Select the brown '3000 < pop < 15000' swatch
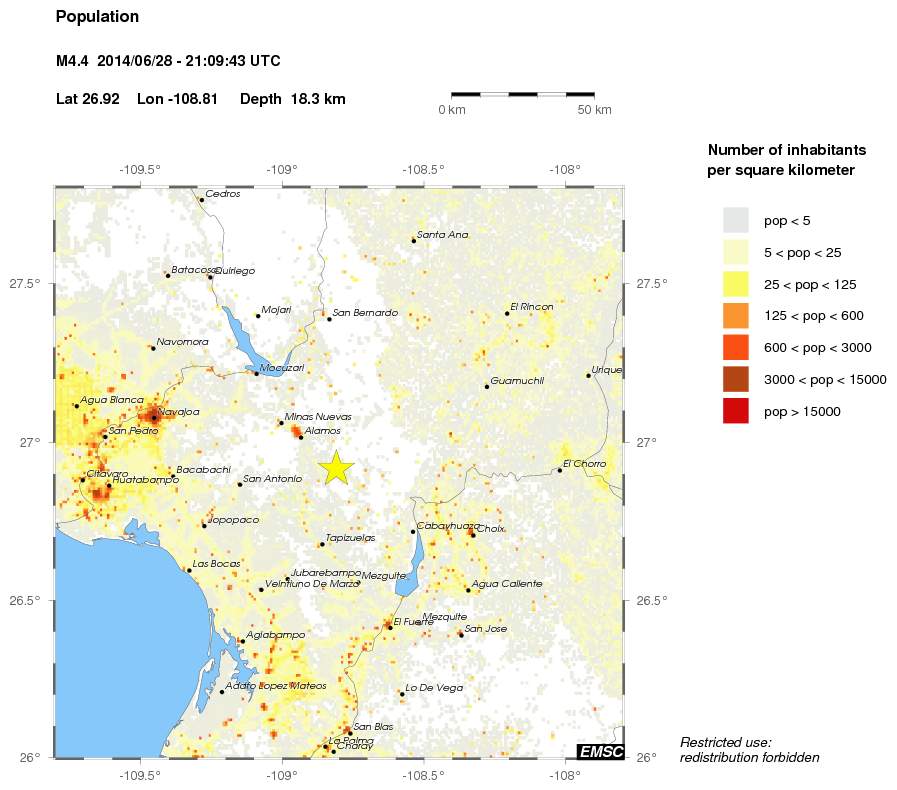Screen dimensions: 897x790 tap(736, 379)
